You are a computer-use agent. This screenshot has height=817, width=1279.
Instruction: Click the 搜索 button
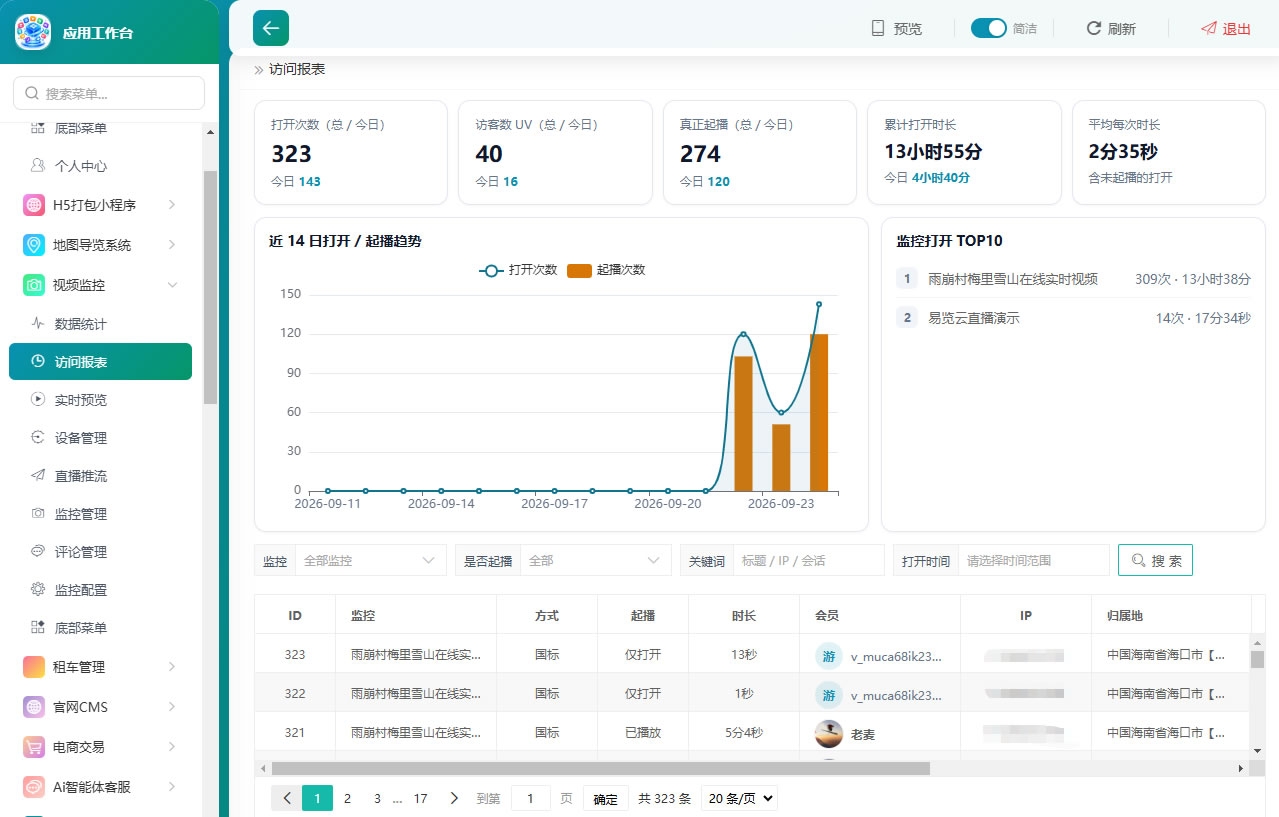[1155, 561]
